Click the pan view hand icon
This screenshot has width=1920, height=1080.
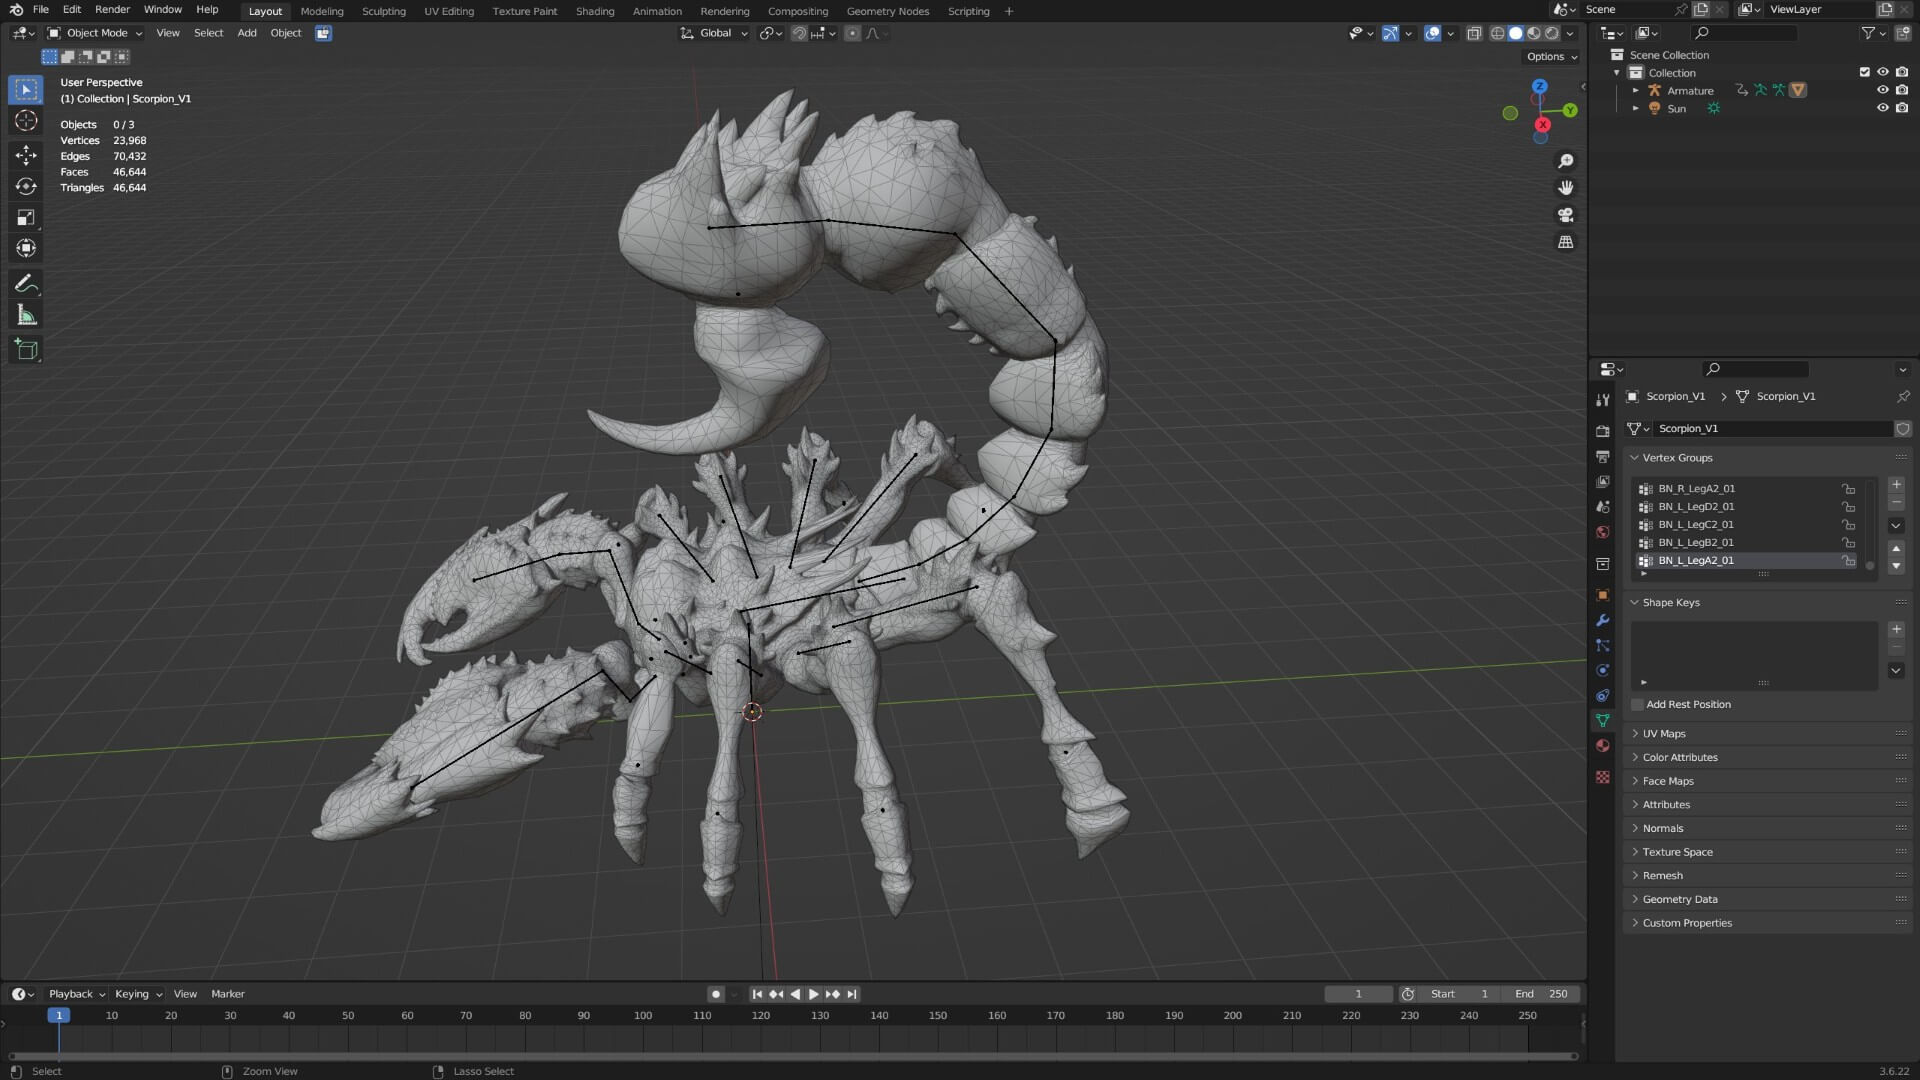click(1566, 188)
